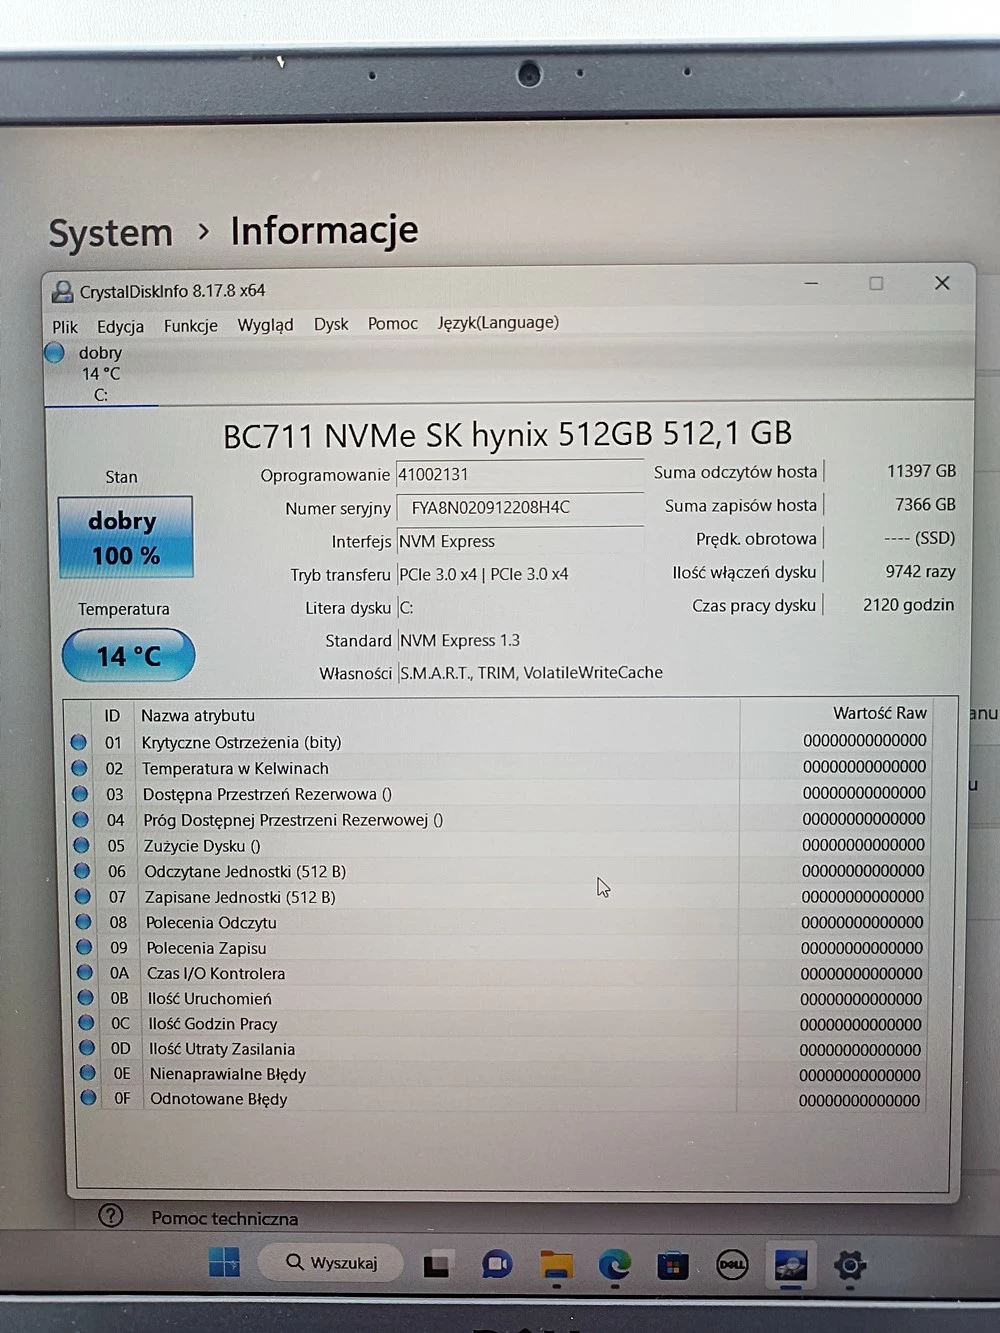Expand the Język(Language) selector
The image size is (1000, 1333).
[x=498, y=322]
